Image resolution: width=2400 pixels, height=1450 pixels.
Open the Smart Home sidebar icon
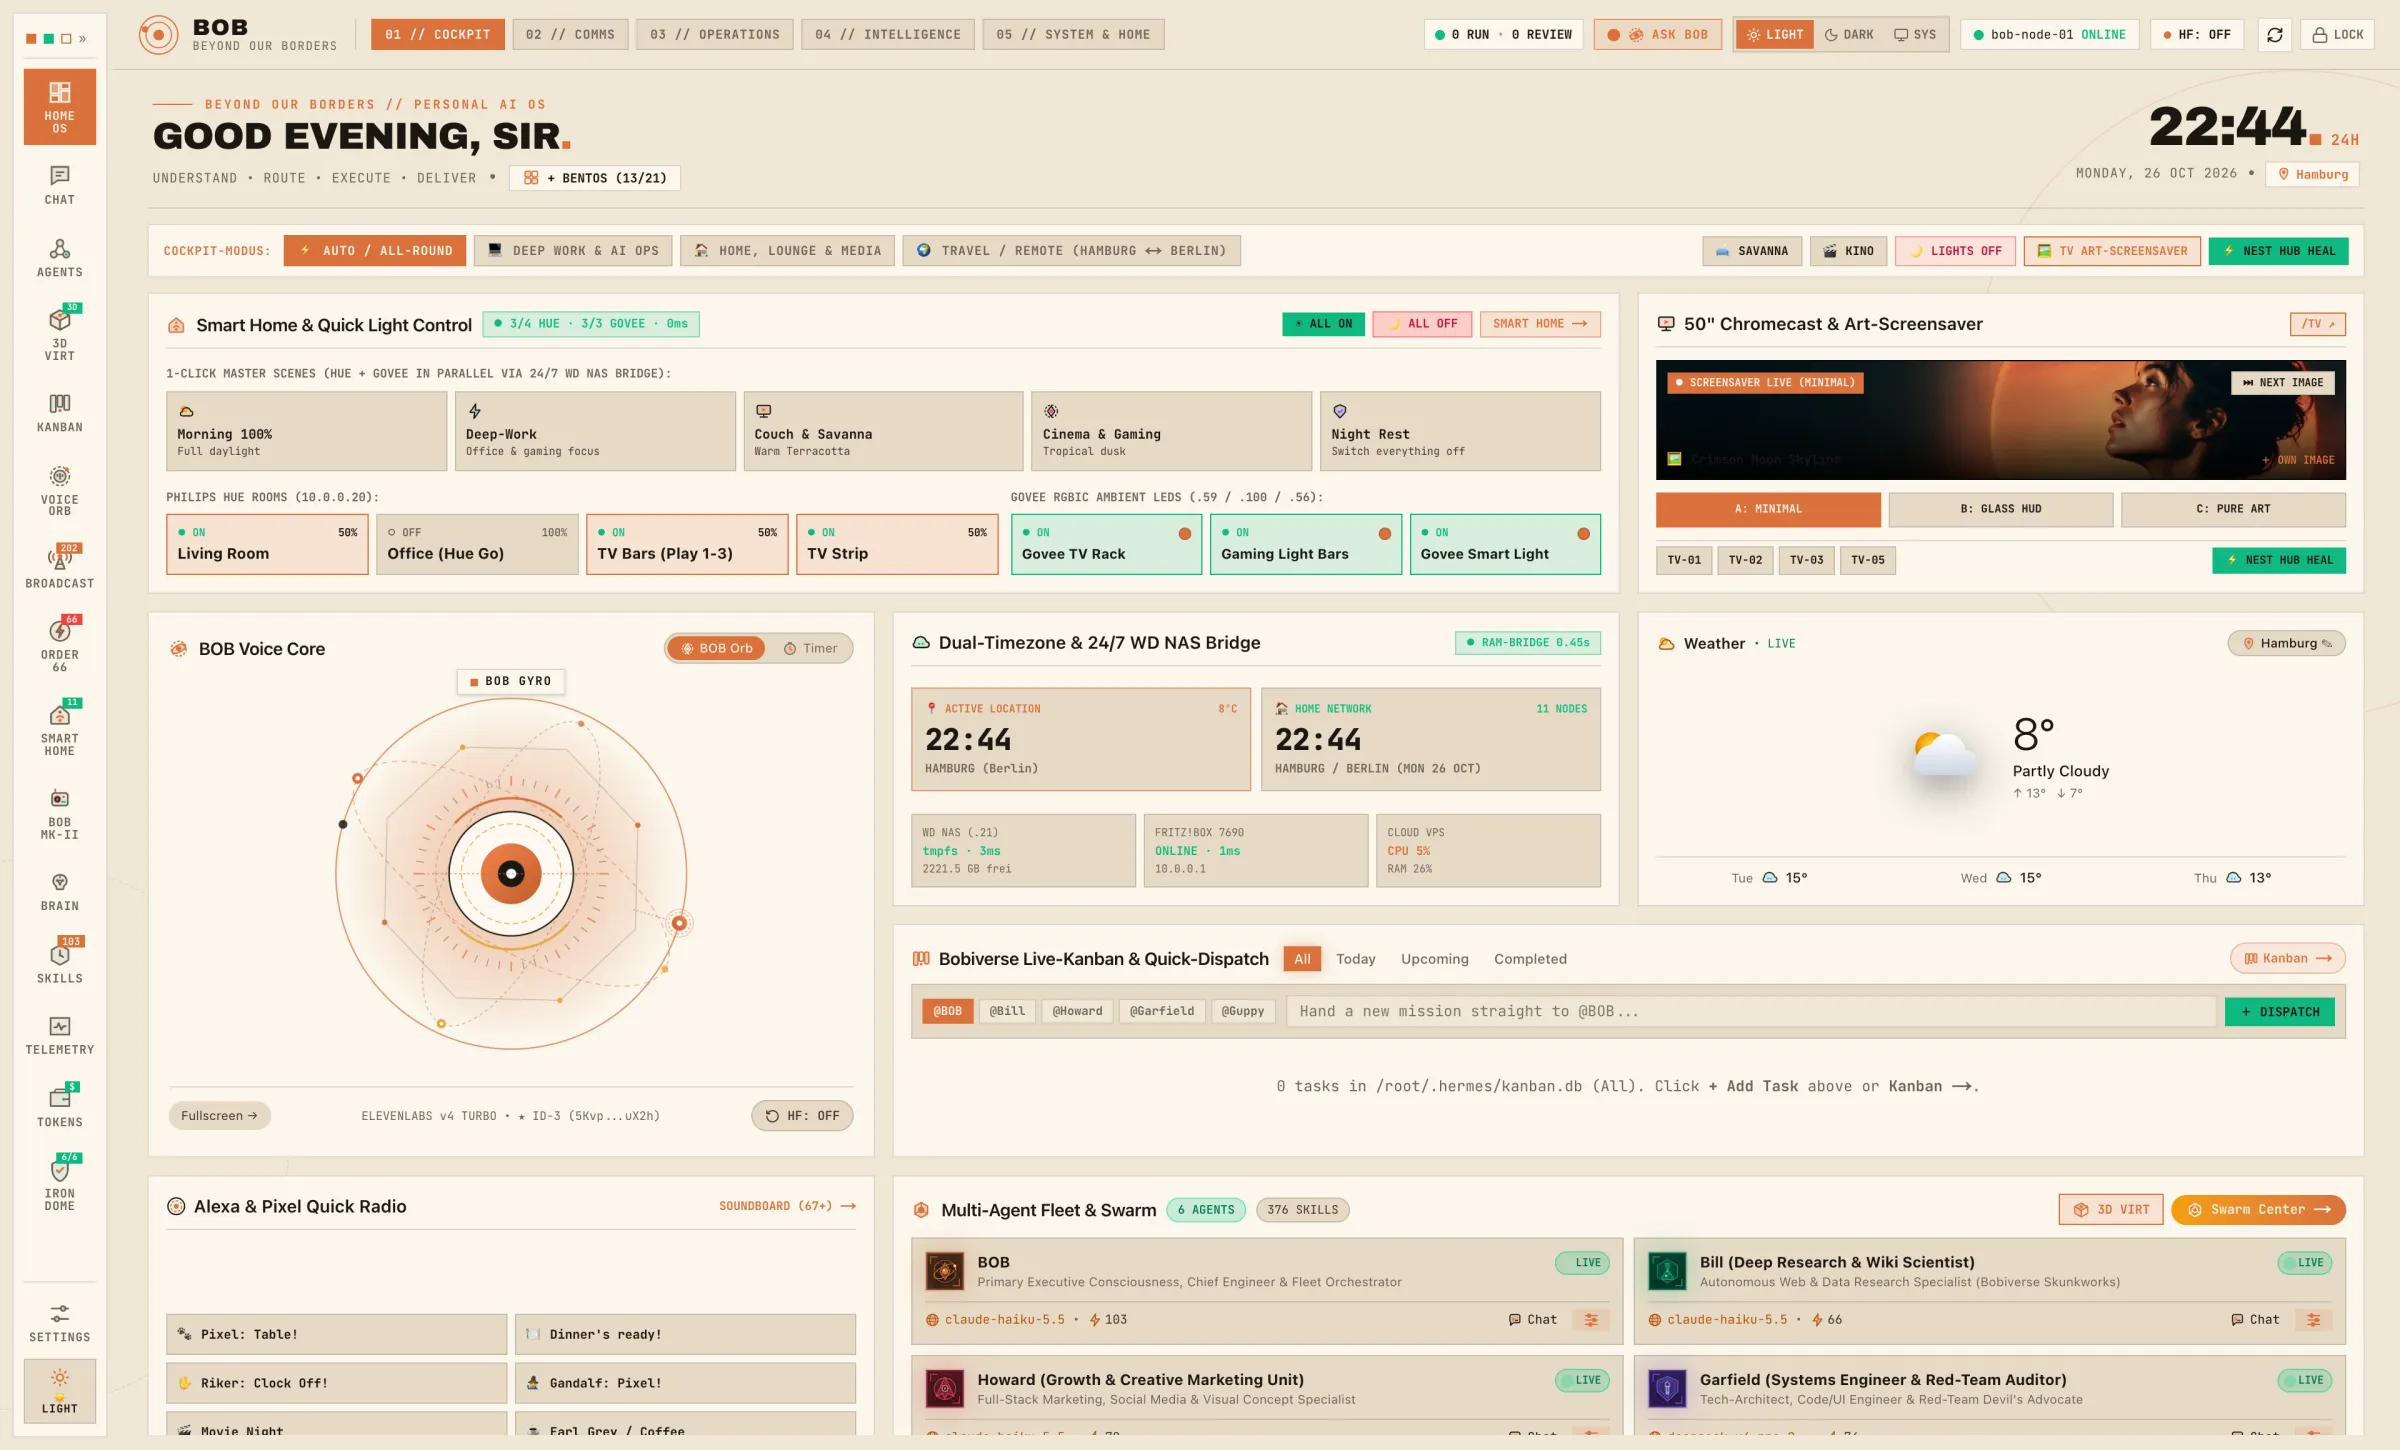(60, 729)
